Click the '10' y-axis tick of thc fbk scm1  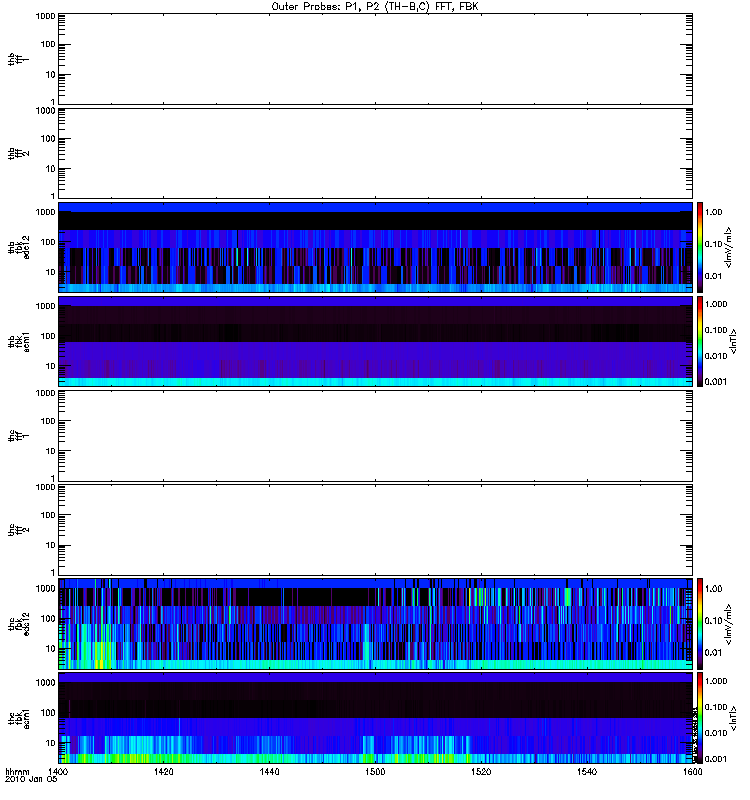coord(51,743)
